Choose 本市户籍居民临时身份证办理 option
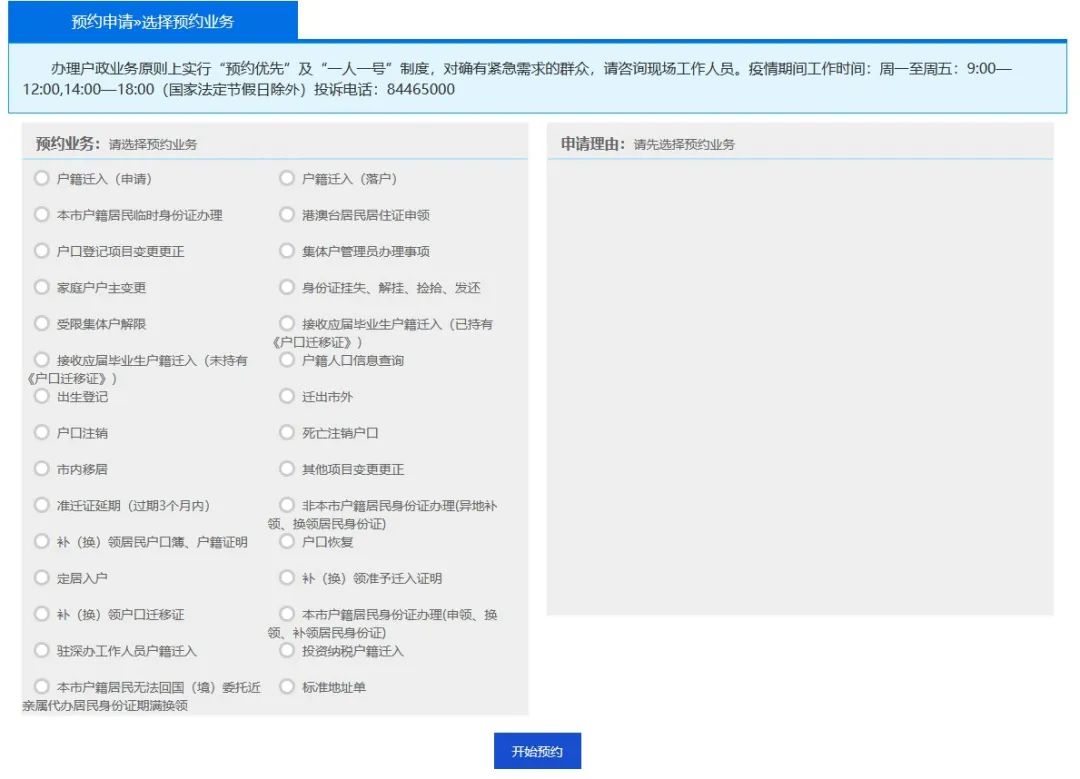This screenshot has height=779, width=1080. (x=42, y=215)
